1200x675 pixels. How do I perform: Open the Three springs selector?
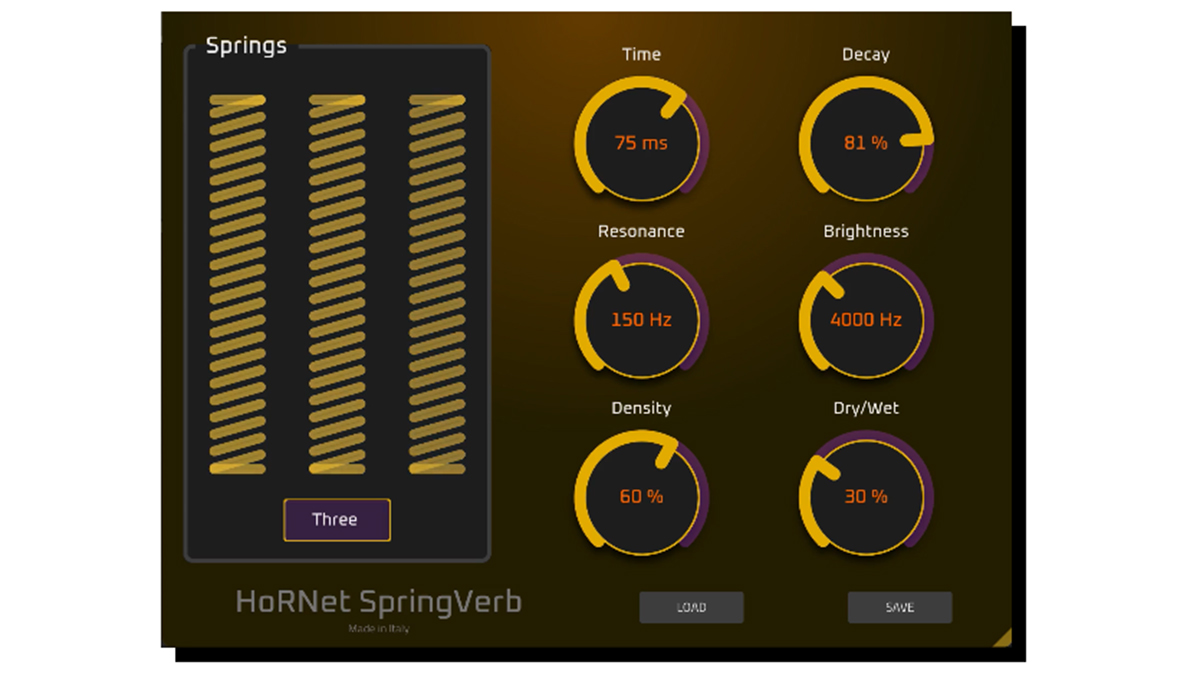tap(337, 520)
